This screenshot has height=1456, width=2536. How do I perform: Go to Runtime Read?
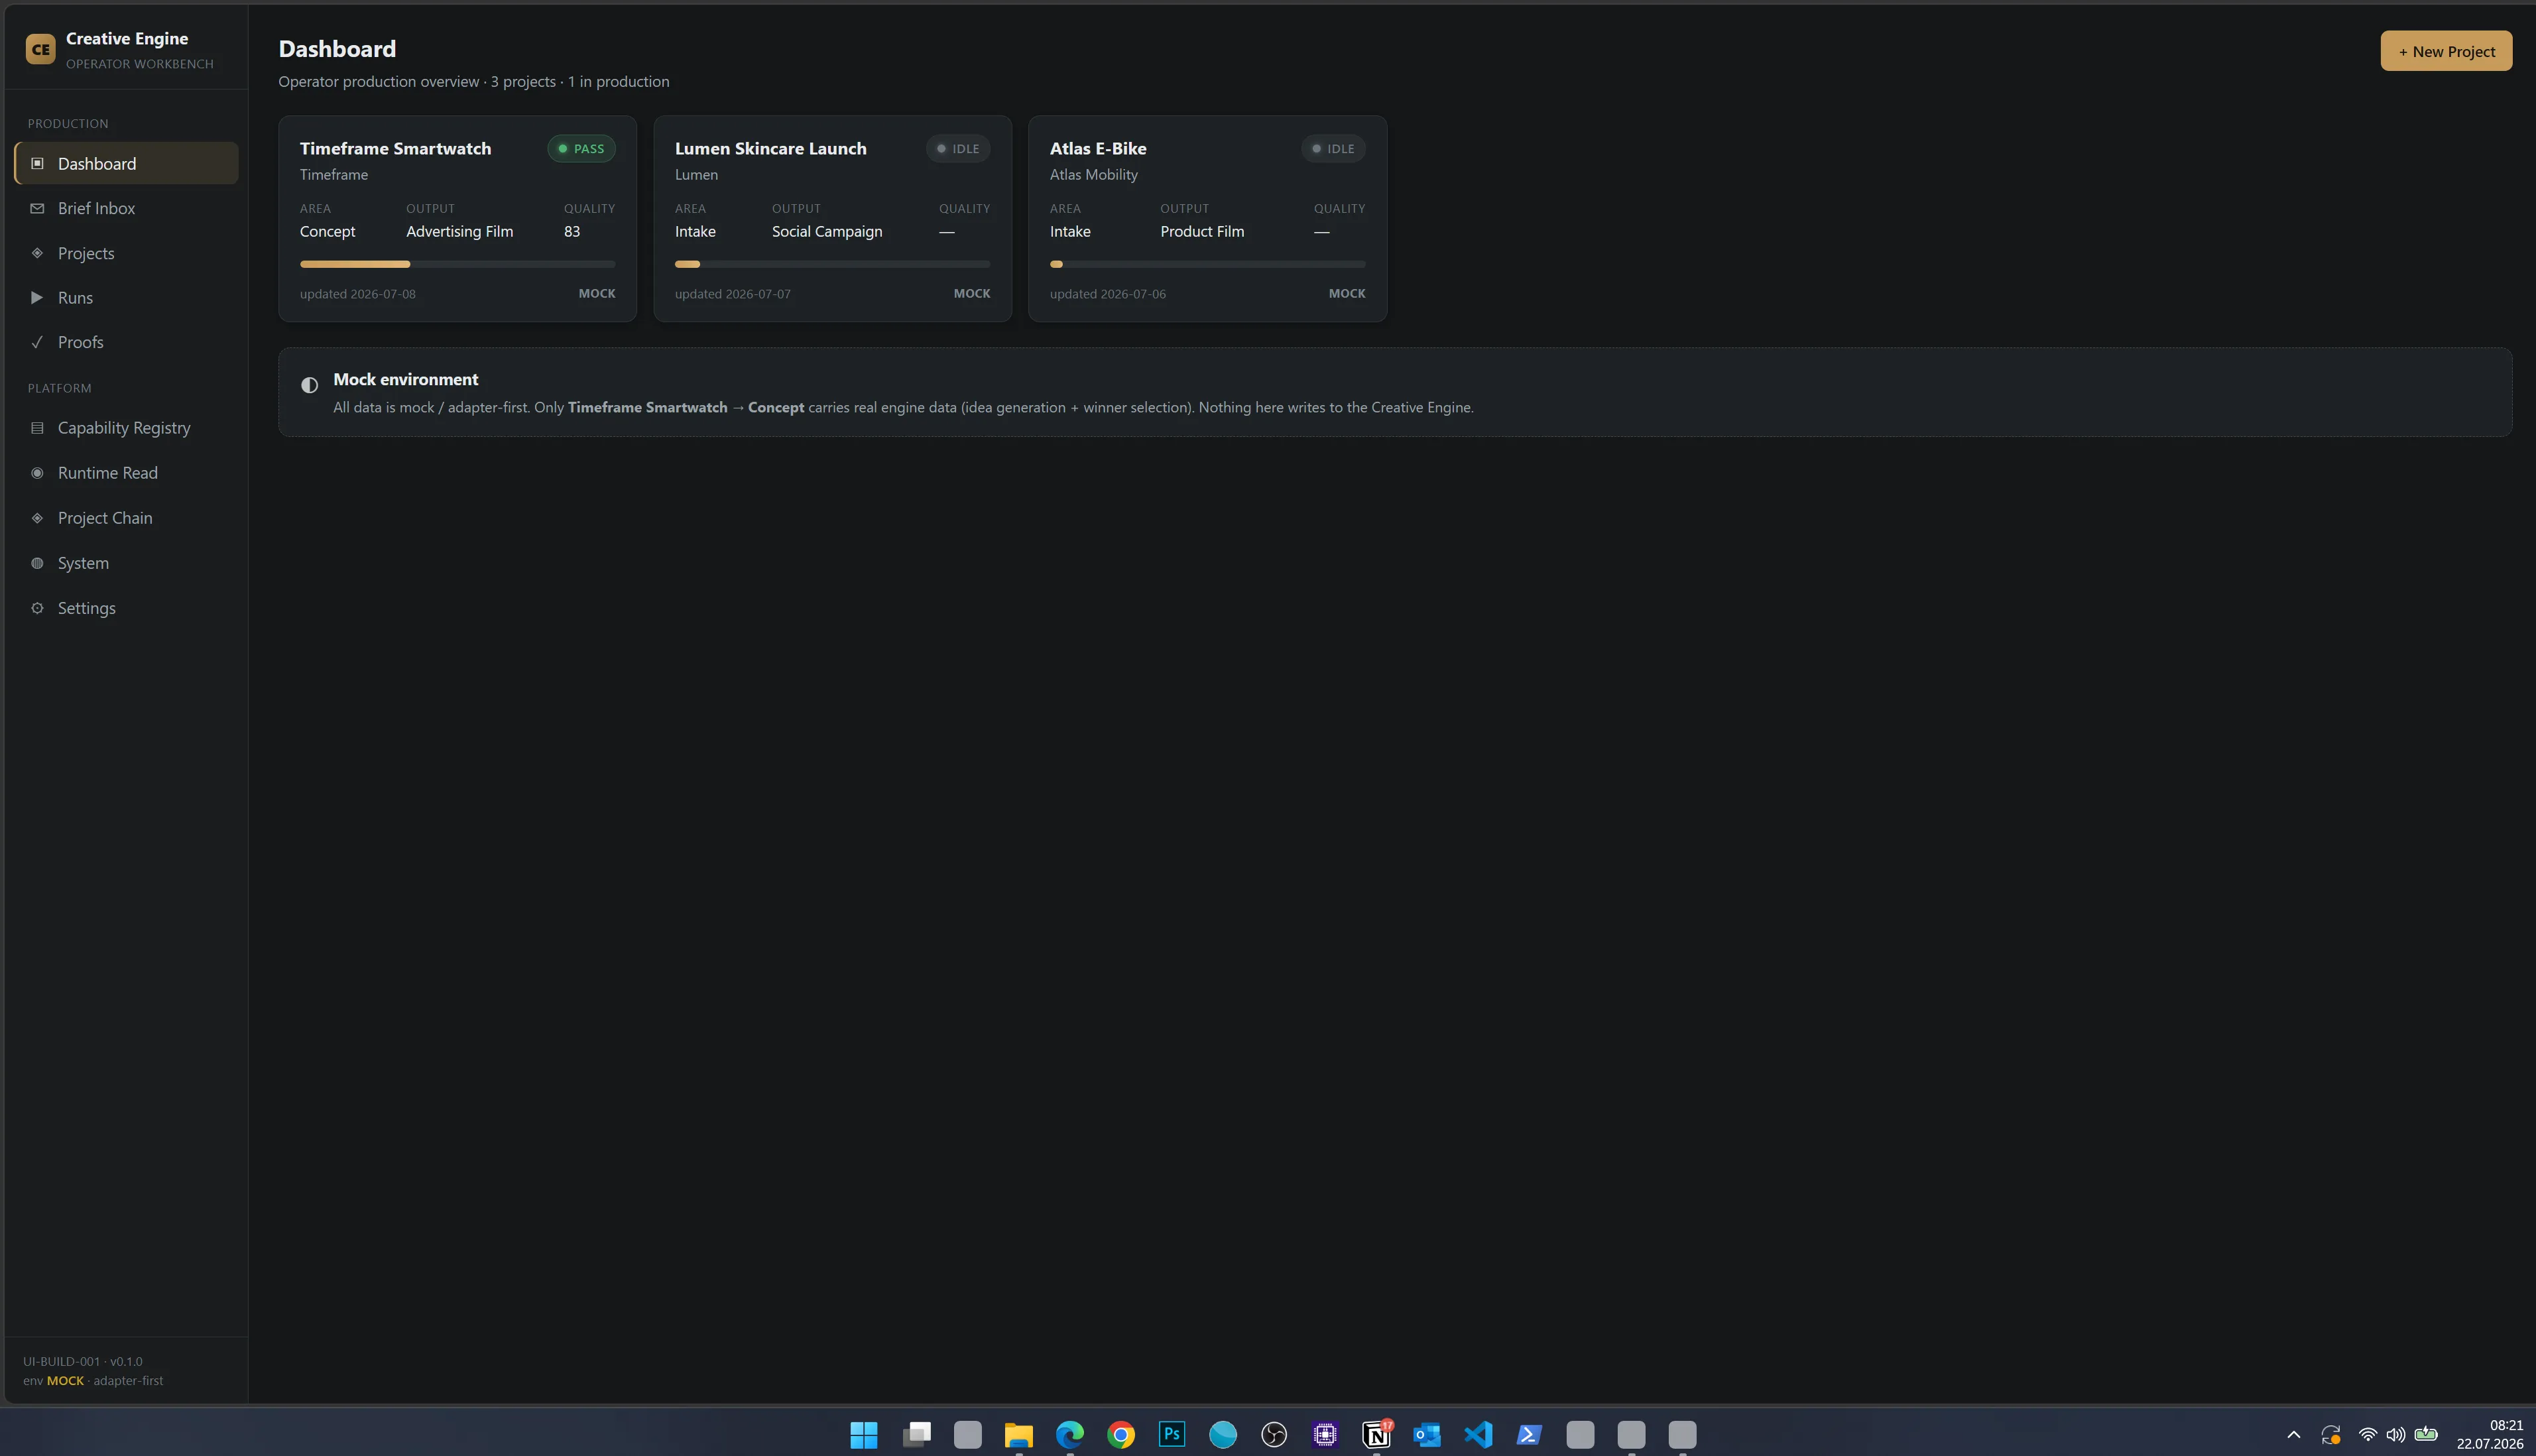[126, 473]
